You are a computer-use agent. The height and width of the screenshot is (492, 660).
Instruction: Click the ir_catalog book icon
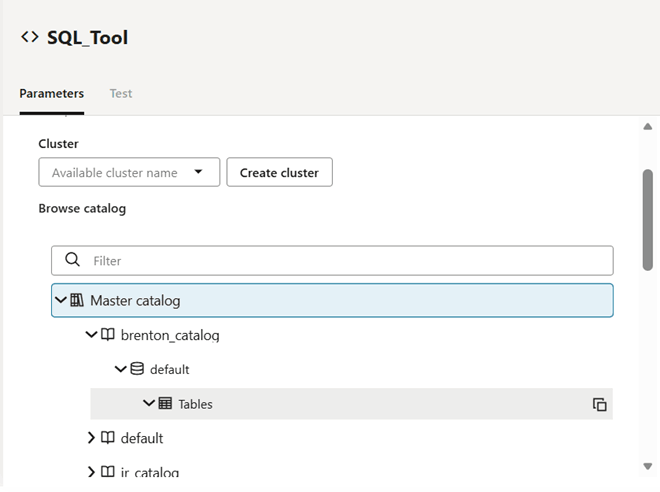[108, 471]
